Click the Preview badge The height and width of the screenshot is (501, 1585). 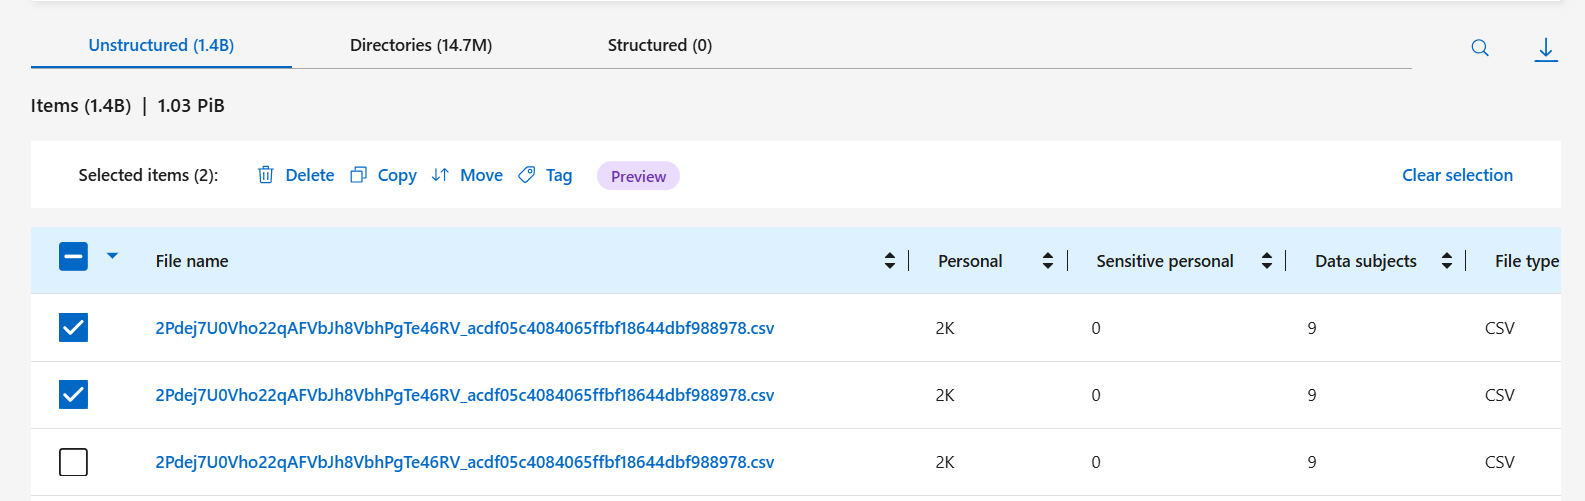638,176
